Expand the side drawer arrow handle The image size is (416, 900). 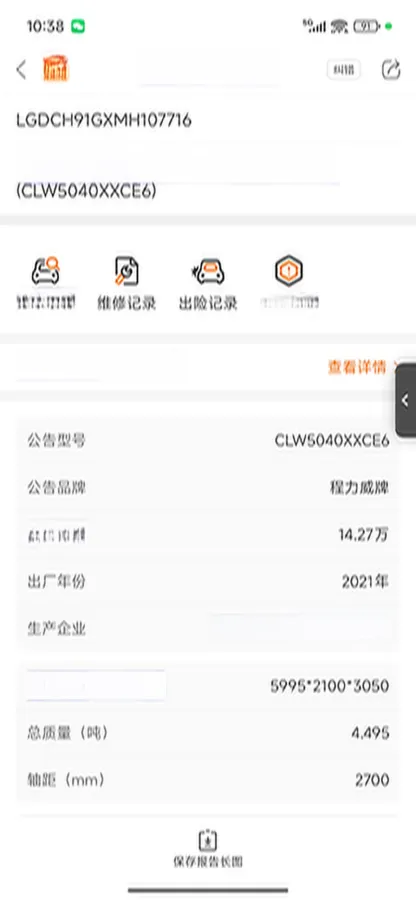[406, 400]
